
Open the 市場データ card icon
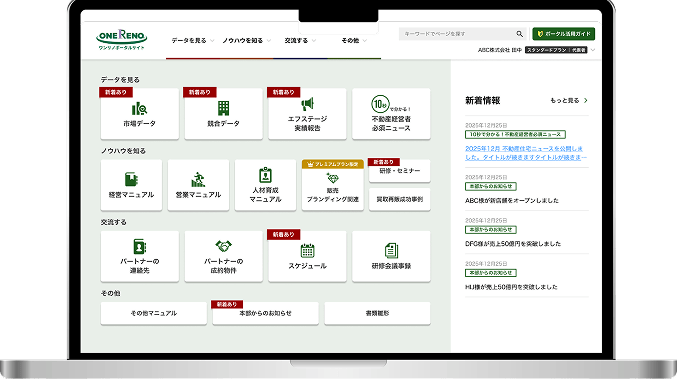coord(139,108)
